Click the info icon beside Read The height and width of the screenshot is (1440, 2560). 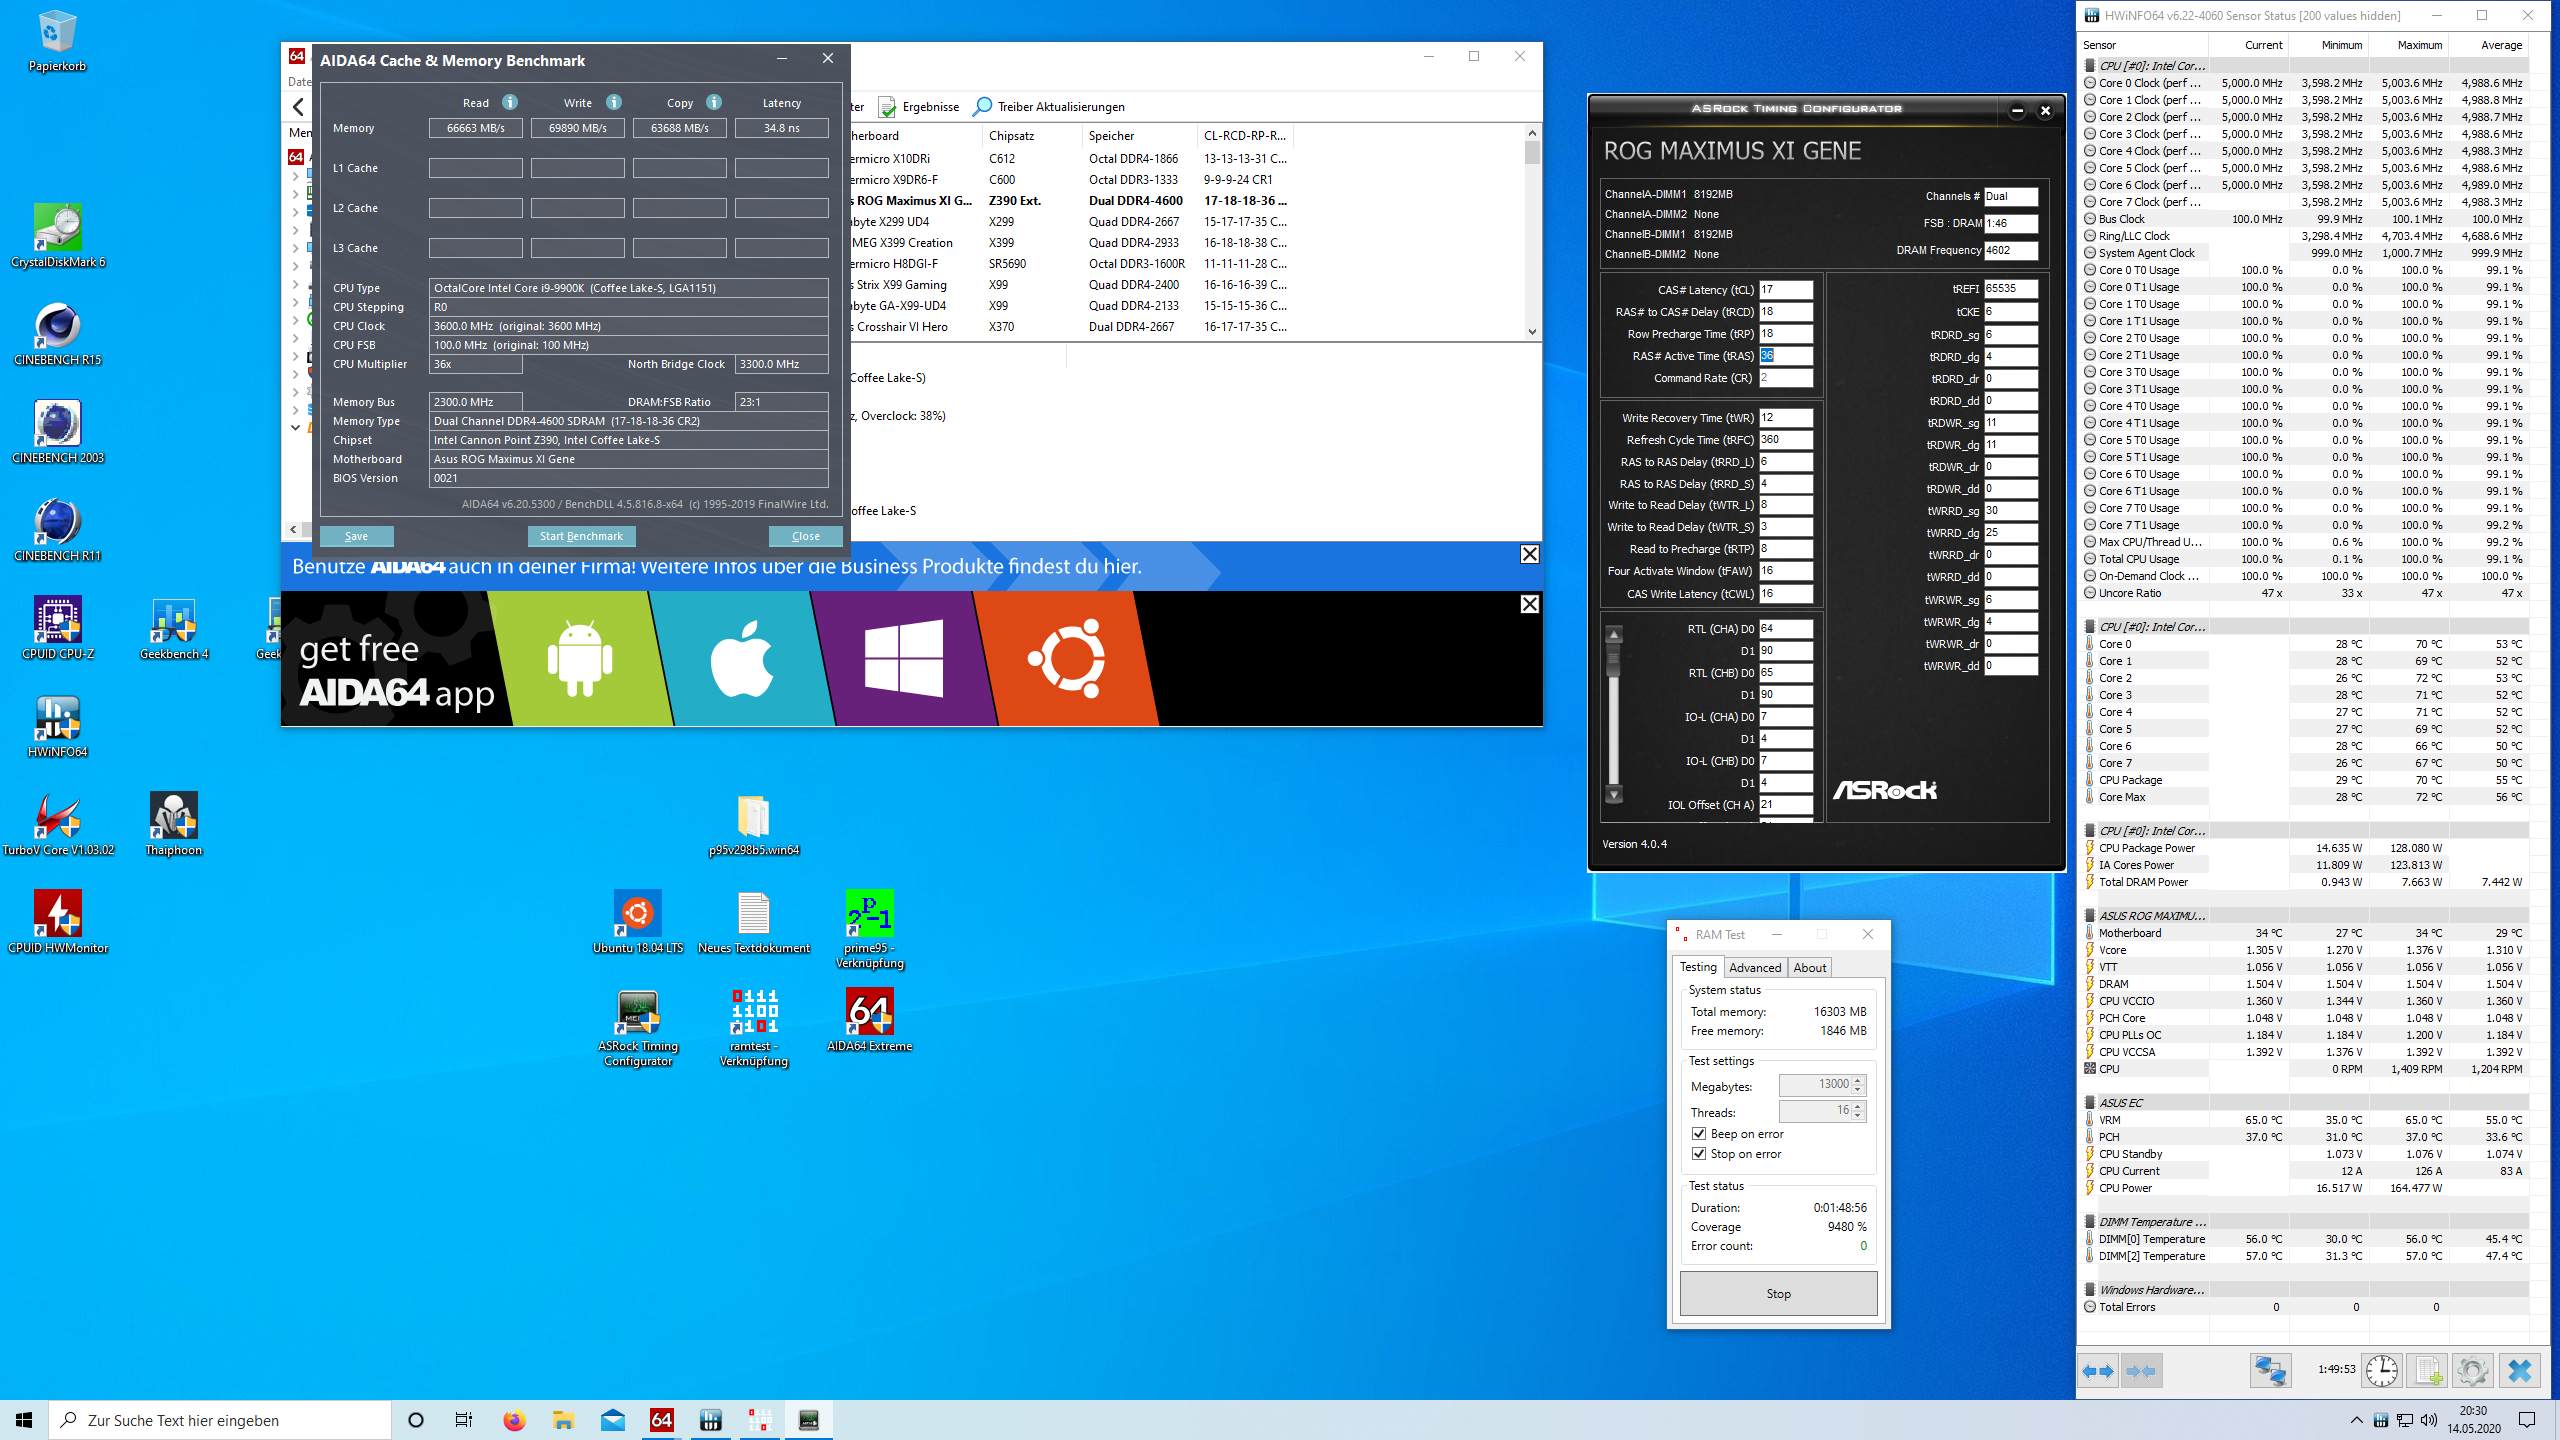tap(510, 102)
